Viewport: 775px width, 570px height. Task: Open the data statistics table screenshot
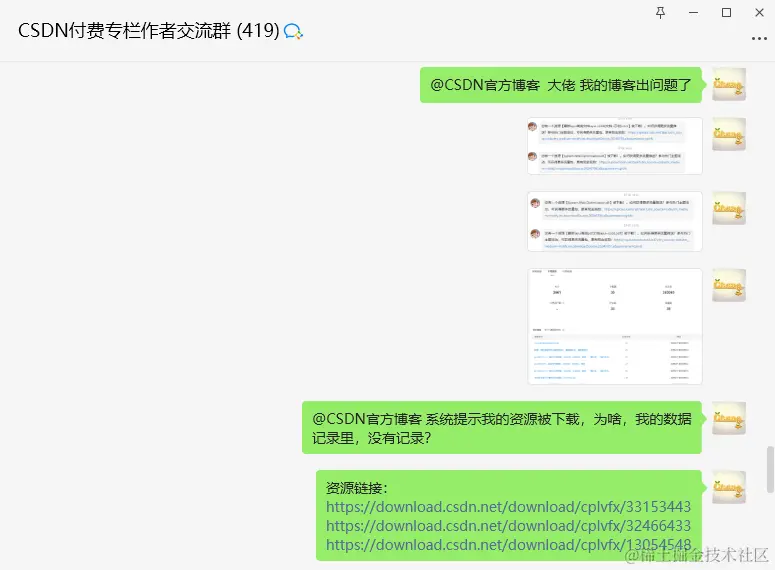[x=615, y=327]
